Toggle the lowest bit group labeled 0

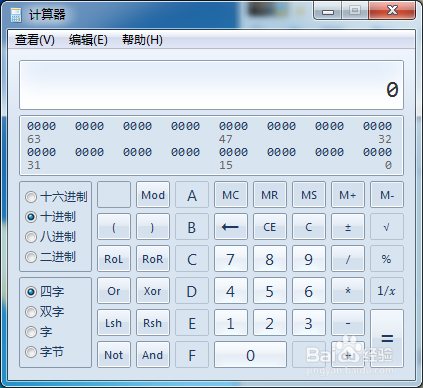(377, 152)
